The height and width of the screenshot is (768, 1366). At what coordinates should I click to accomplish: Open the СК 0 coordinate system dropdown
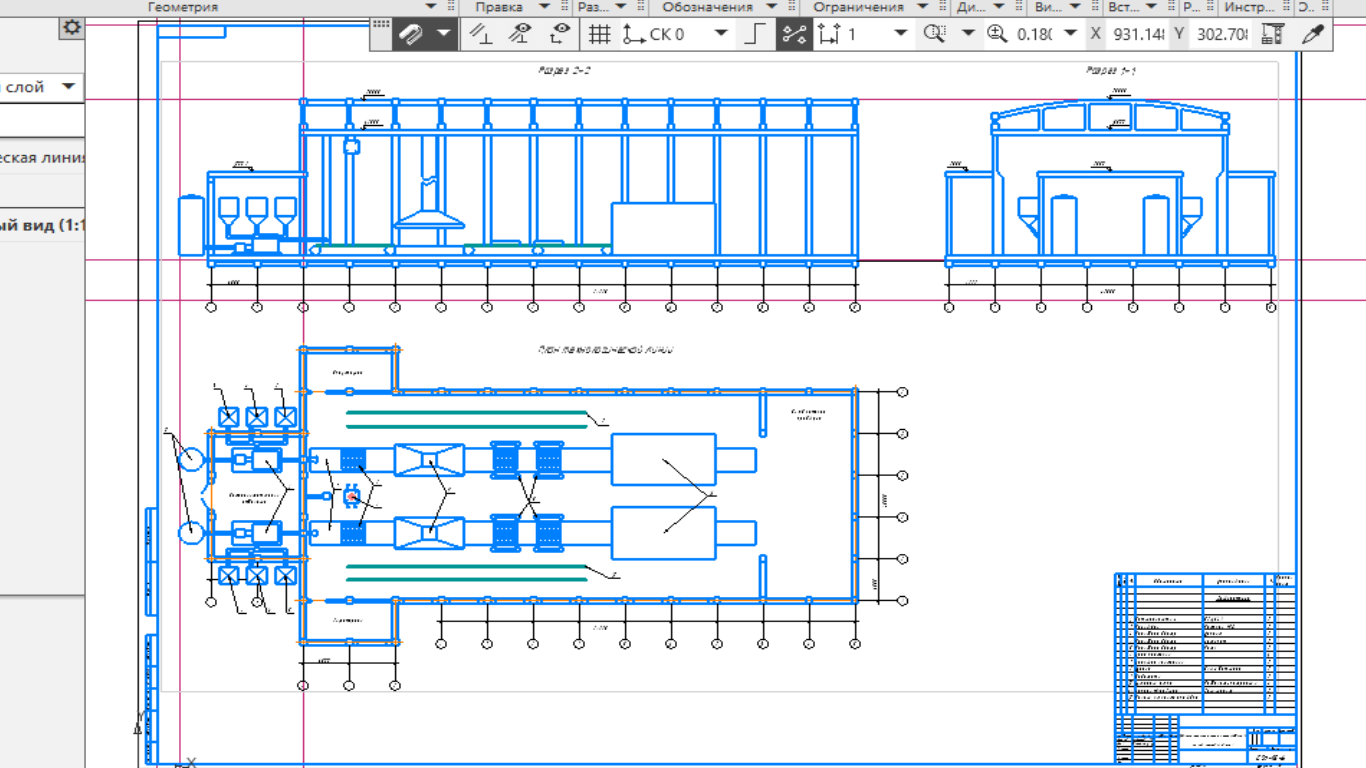click(721, 34)
